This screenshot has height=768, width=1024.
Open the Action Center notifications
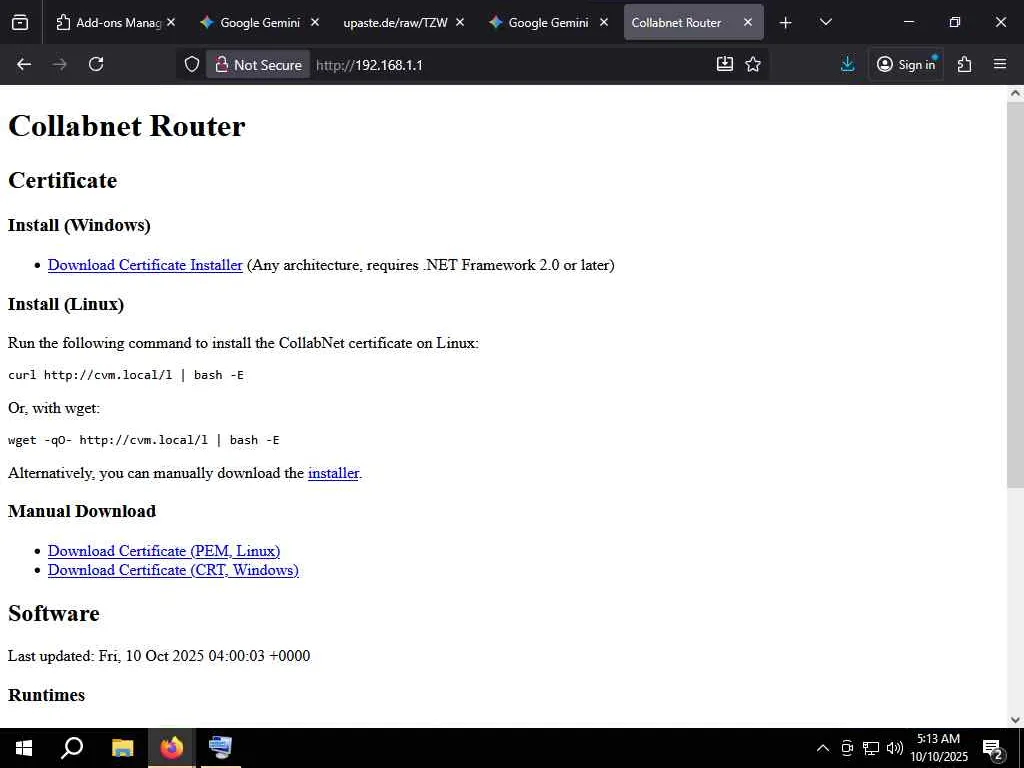[x=993, y=748]
